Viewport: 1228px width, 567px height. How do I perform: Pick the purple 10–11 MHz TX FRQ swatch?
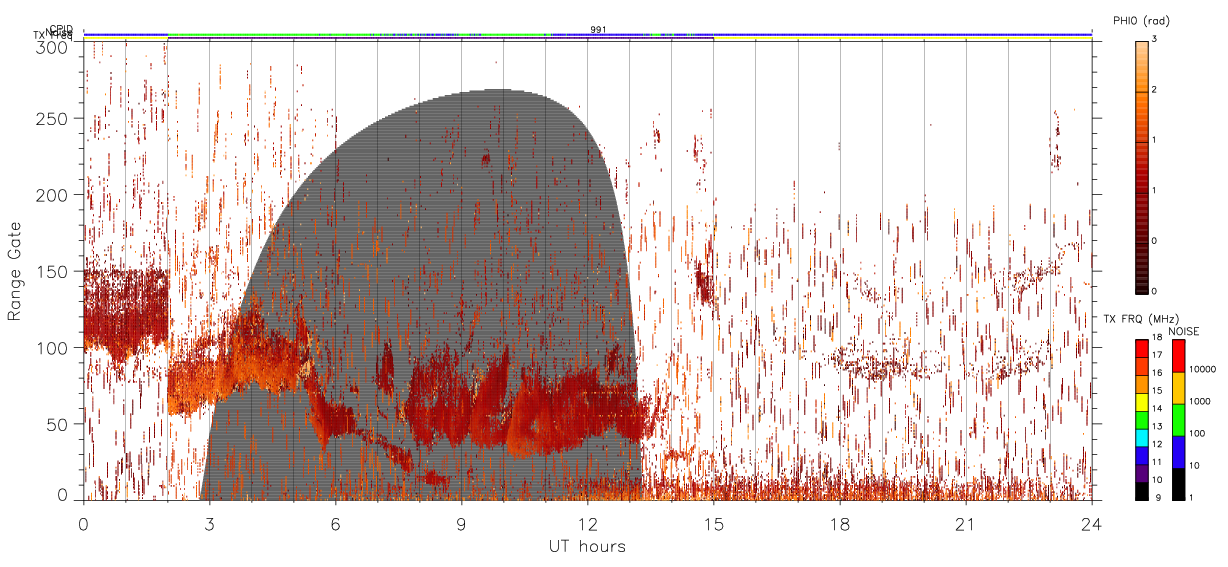[1141, 472]
